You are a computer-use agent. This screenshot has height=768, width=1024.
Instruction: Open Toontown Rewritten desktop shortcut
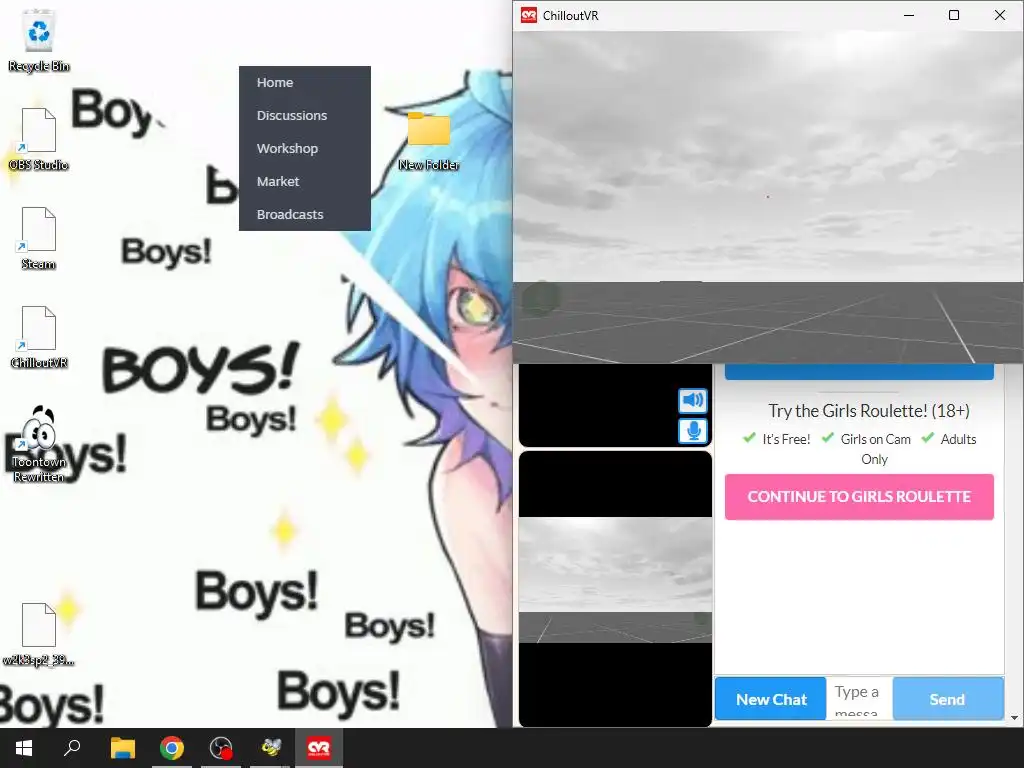(x=39, y=444)
